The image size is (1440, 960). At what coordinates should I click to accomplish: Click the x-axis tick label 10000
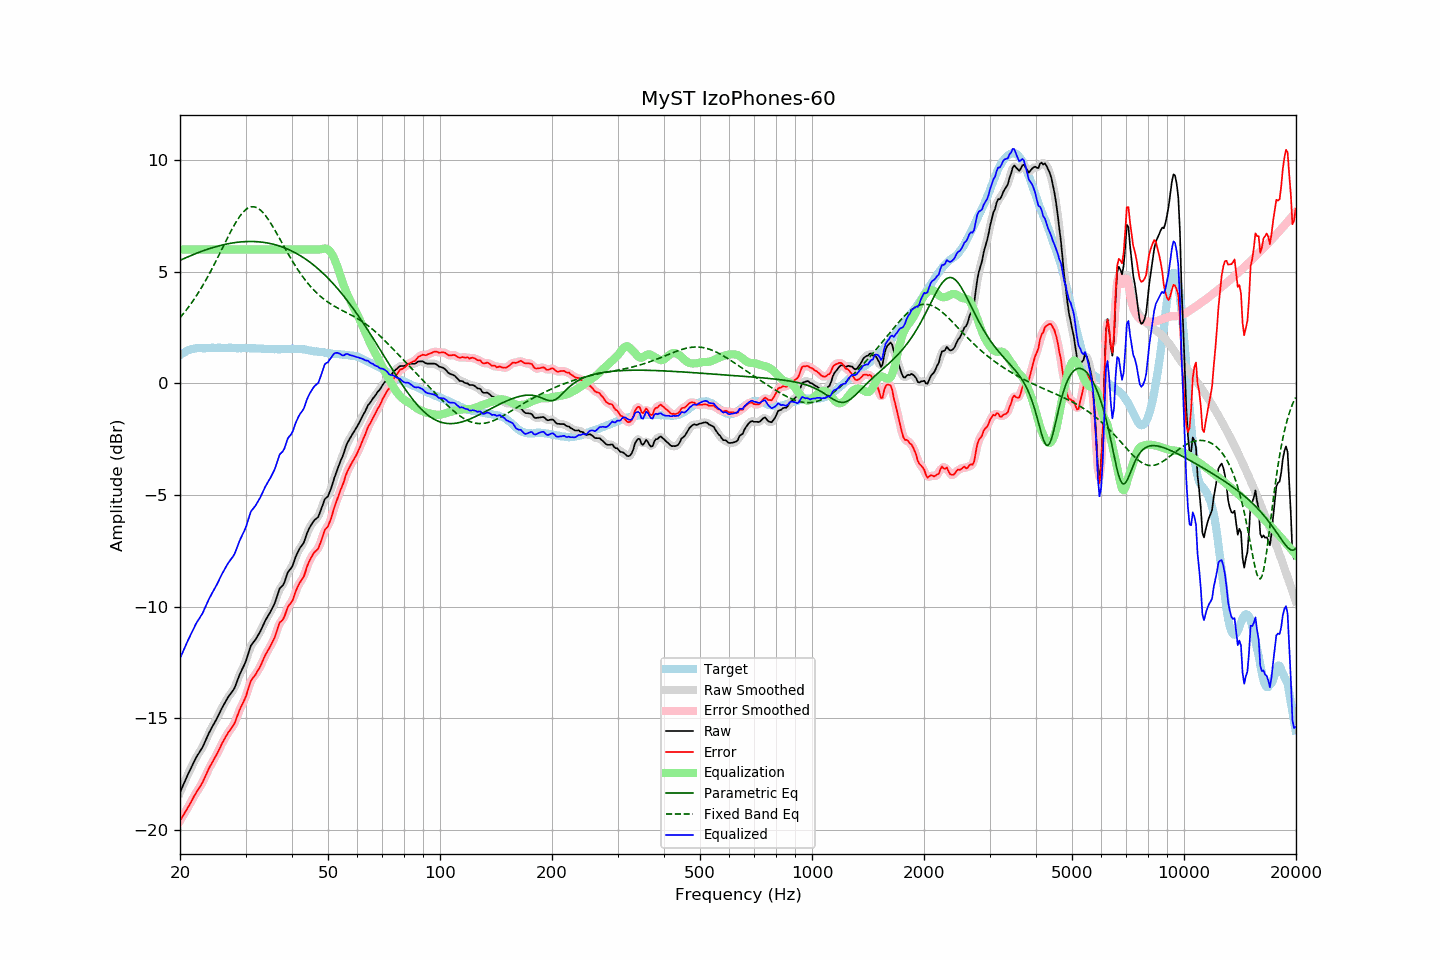[1184, 872]
